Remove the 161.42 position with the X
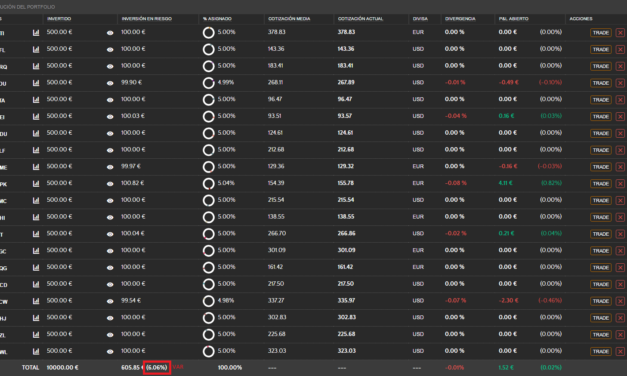This screenshot has height=376, width=627. pyautogui.click(x=620, y=268)
